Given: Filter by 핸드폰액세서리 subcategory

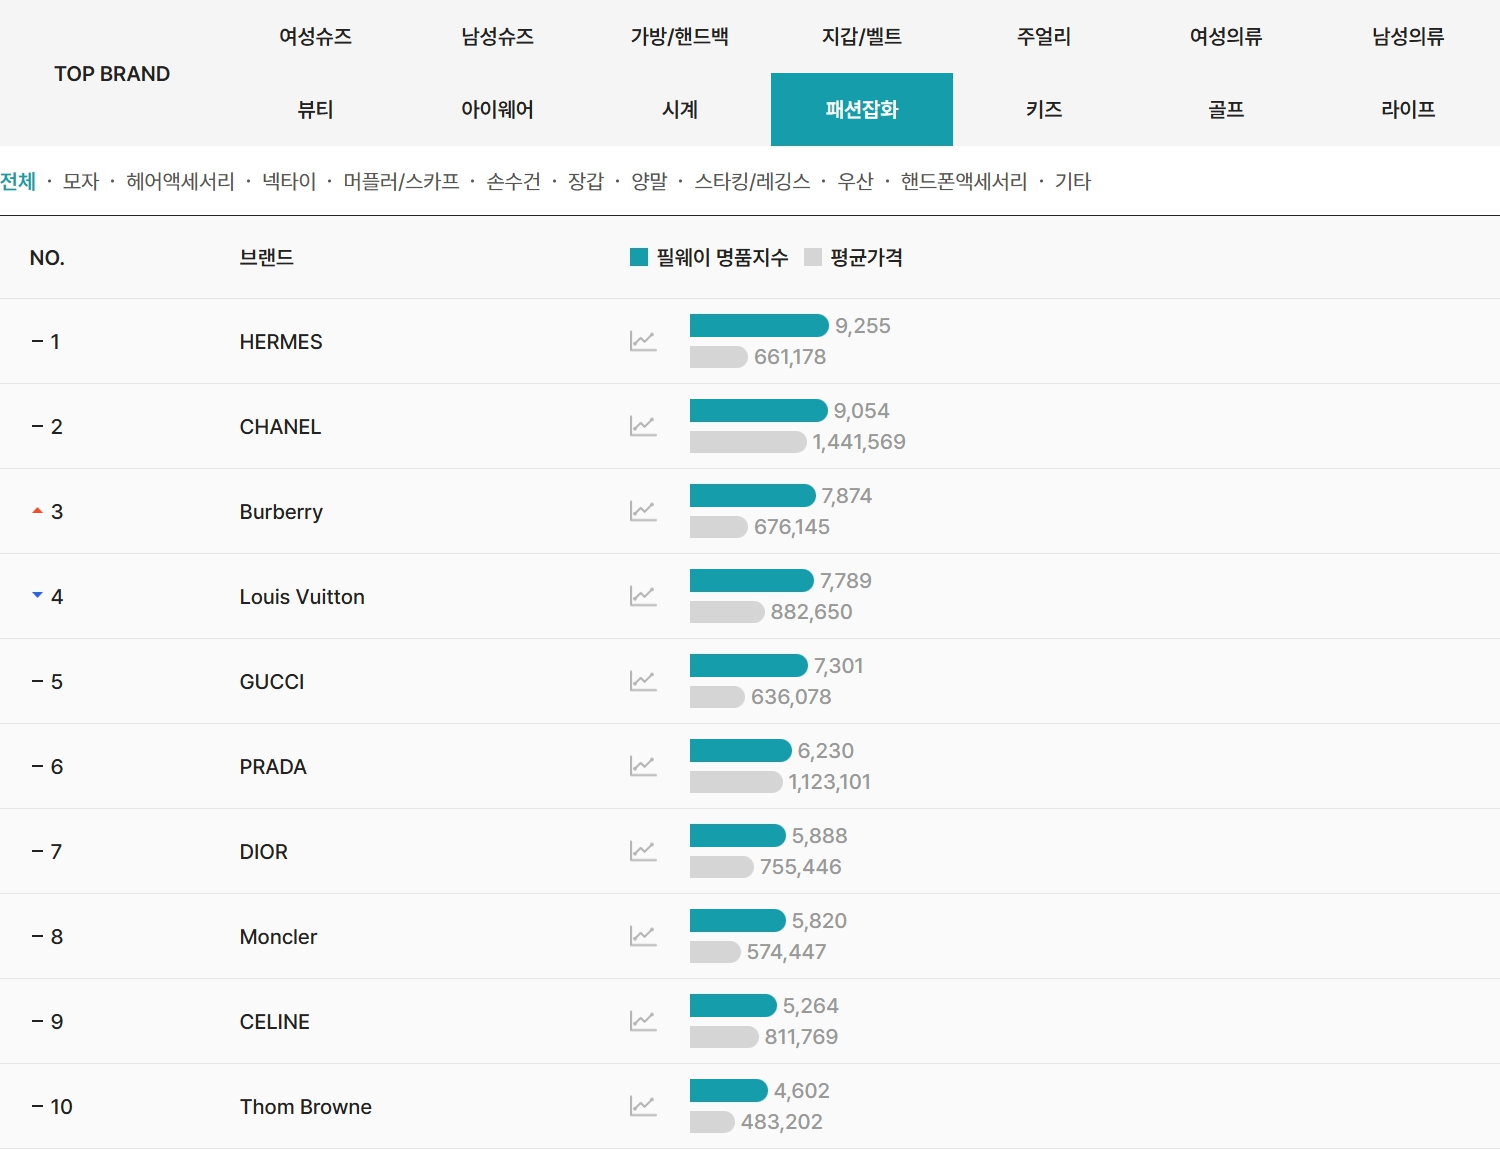Looking at the screenshot, I should (964, 181).
